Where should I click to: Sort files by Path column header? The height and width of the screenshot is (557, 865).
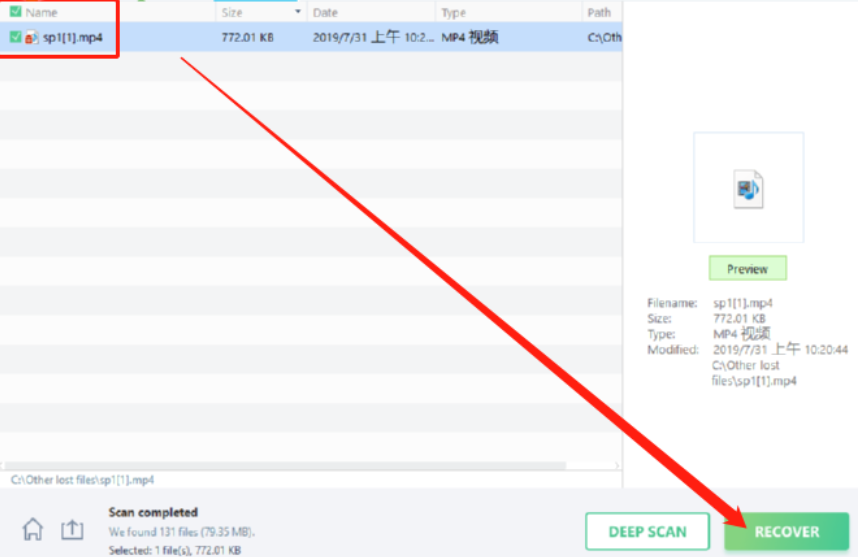pos(599,12)
